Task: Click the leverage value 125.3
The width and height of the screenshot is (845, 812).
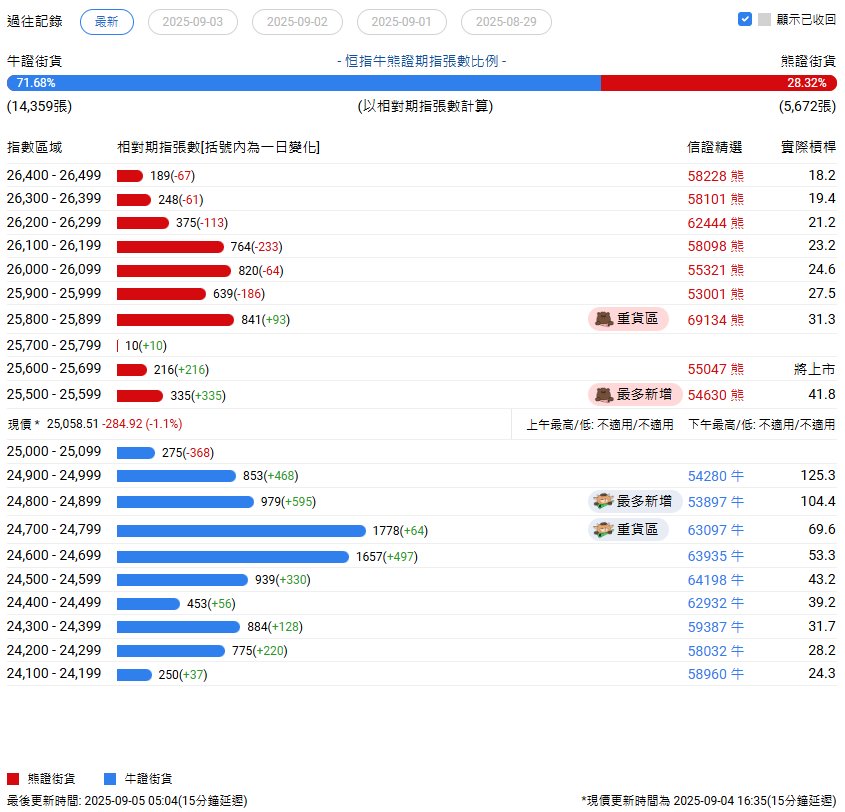Action: [x=818, y=475]
